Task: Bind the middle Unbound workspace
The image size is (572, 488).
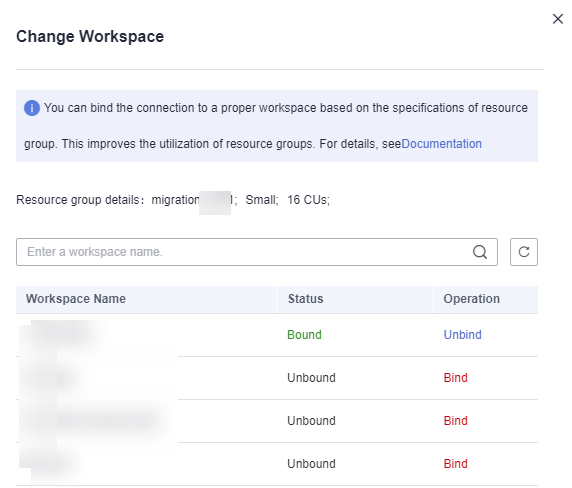Action: (x=456, y=421)
